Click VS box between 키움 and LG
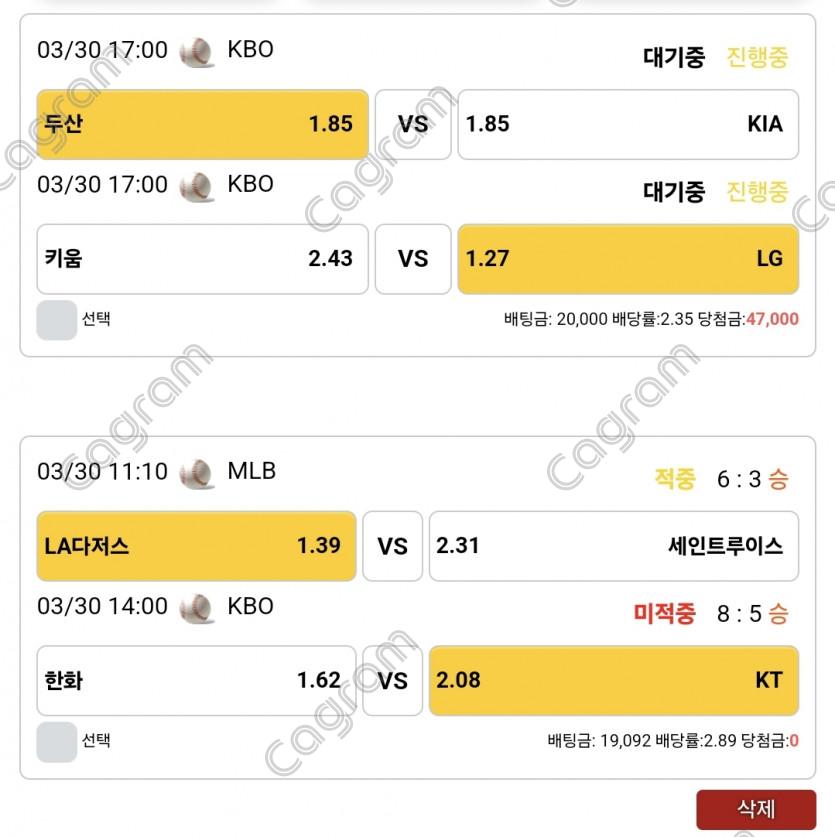 coord(412,258)
